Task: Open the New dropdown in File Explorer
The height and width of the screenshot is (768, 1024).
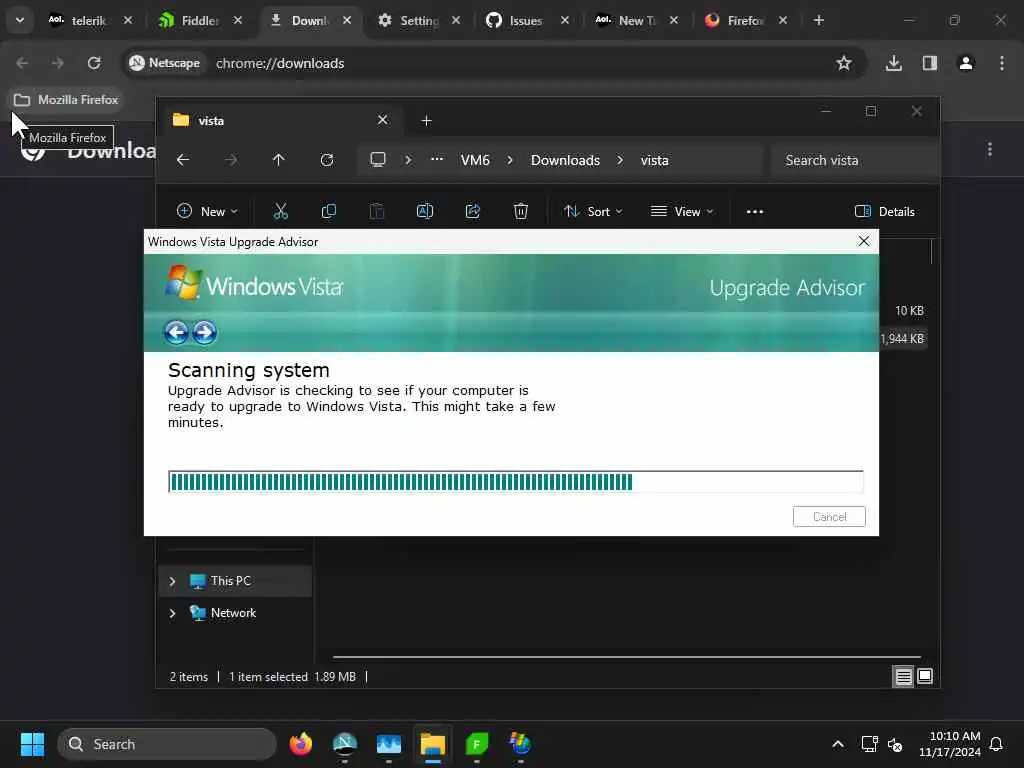Action: pos(207,211)
